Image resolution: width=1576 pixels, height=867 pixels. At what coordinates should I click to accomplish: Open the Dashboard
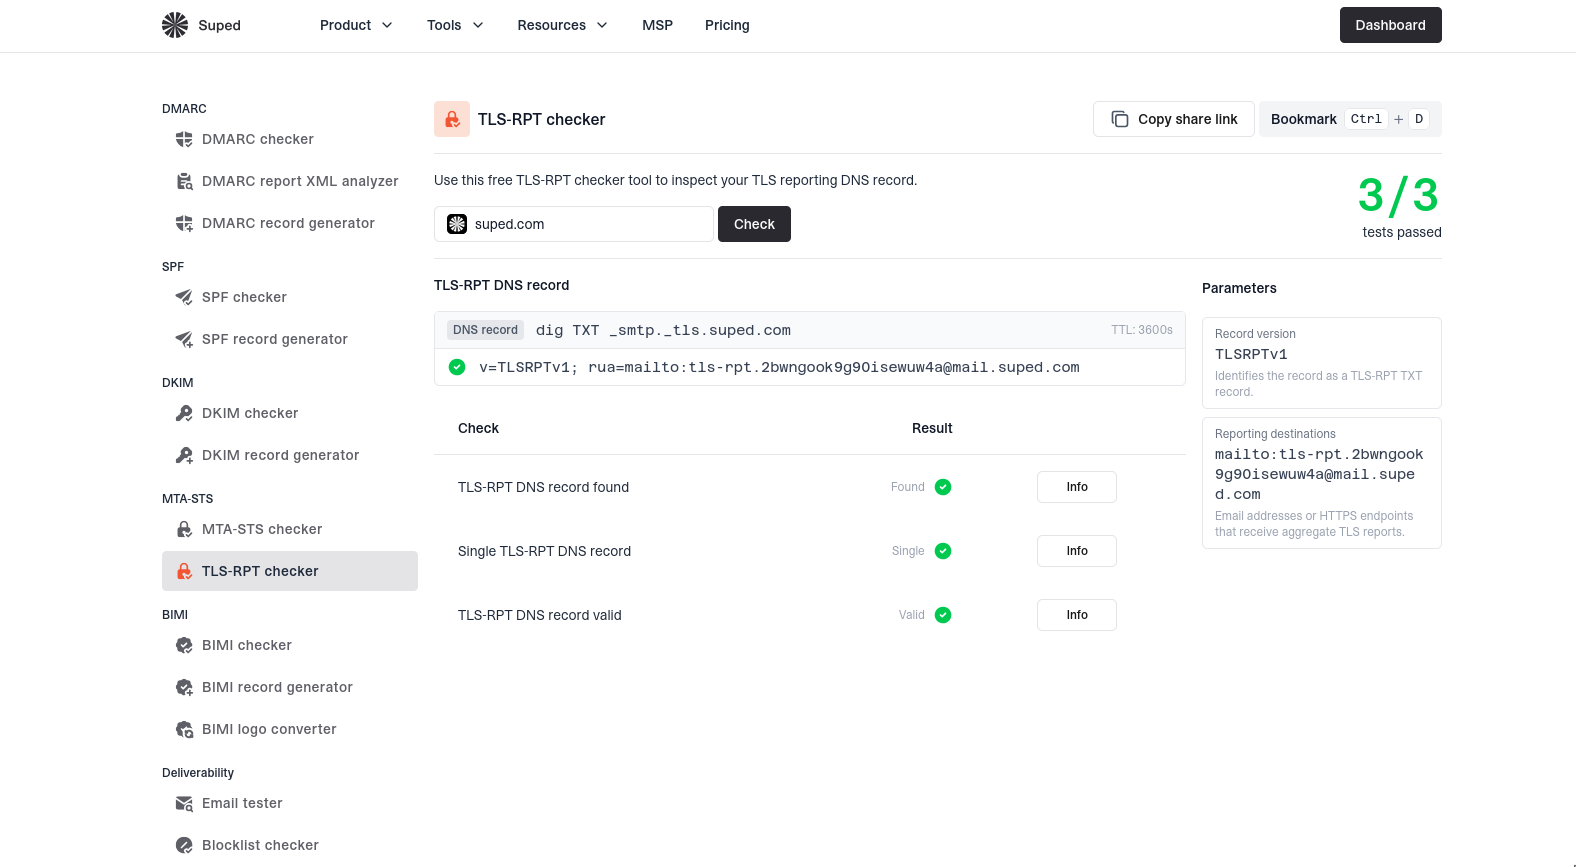pos(1390,25)
